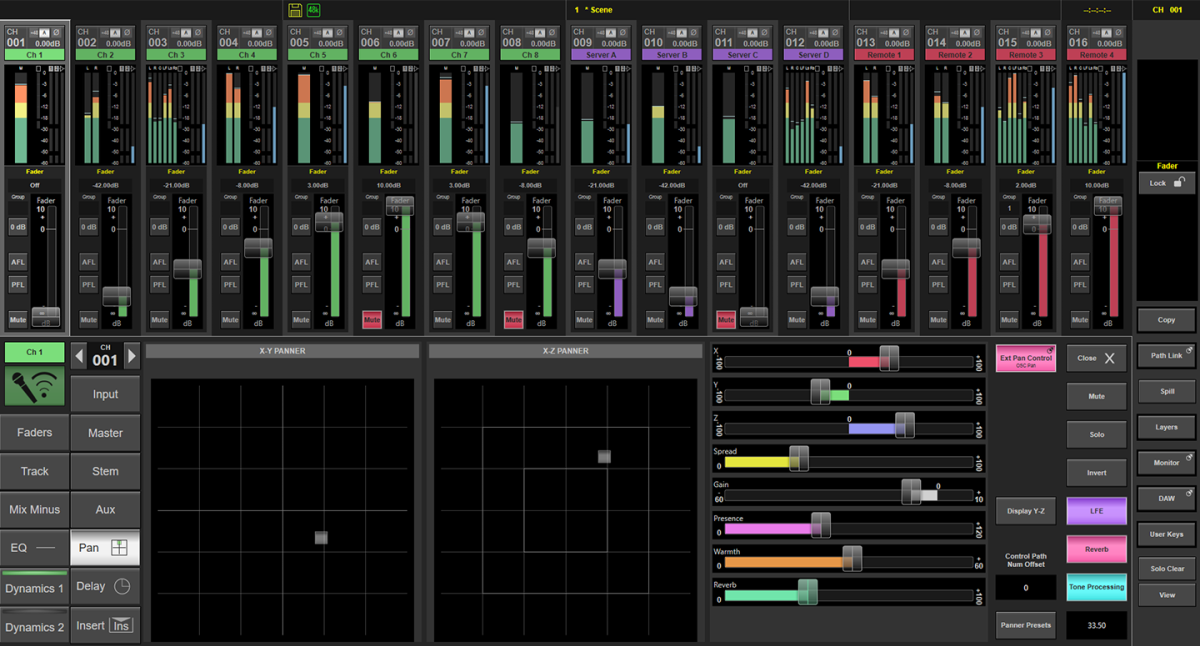Click the microphone wireless input icon

34,387
